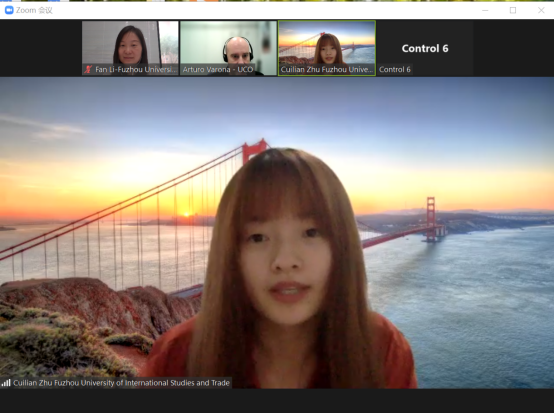The width and height of the screenshot is (554, 414).
Task: Click the Zoom logo icon in title bar
Action: [x=9, y=10]
